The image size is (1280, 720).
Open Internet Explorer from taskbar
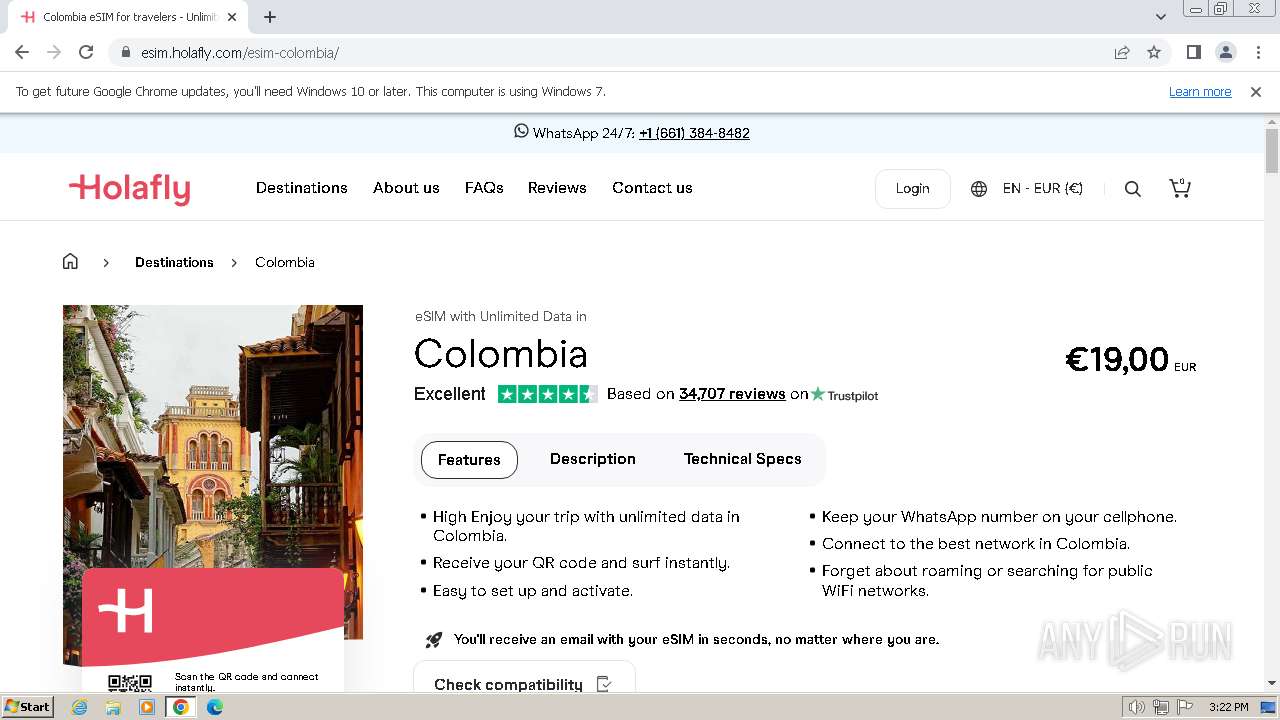(x=80, y=707)
